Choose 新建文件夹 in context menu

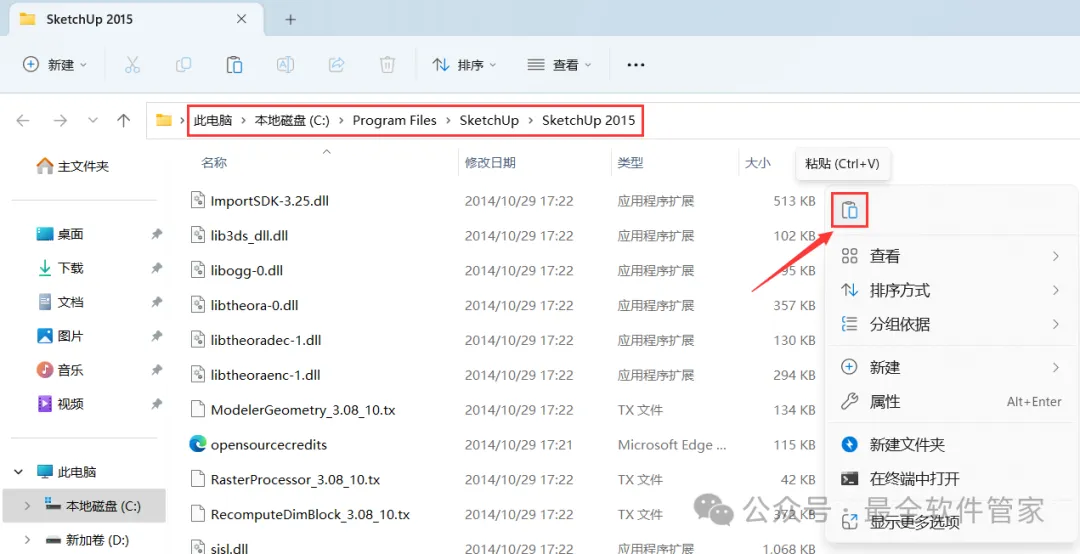click(x=951, y=444)
